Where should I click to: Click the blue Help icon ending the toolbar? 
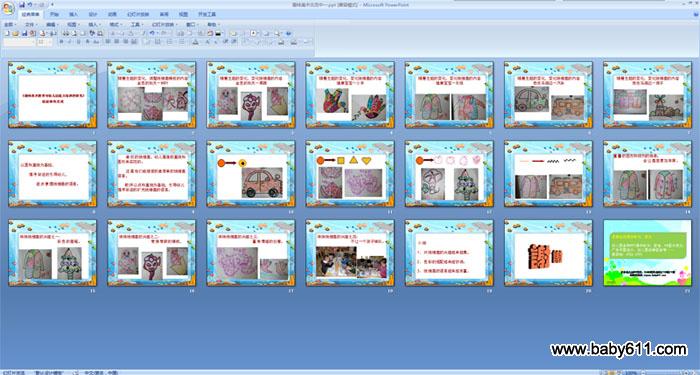pos(288,33)
